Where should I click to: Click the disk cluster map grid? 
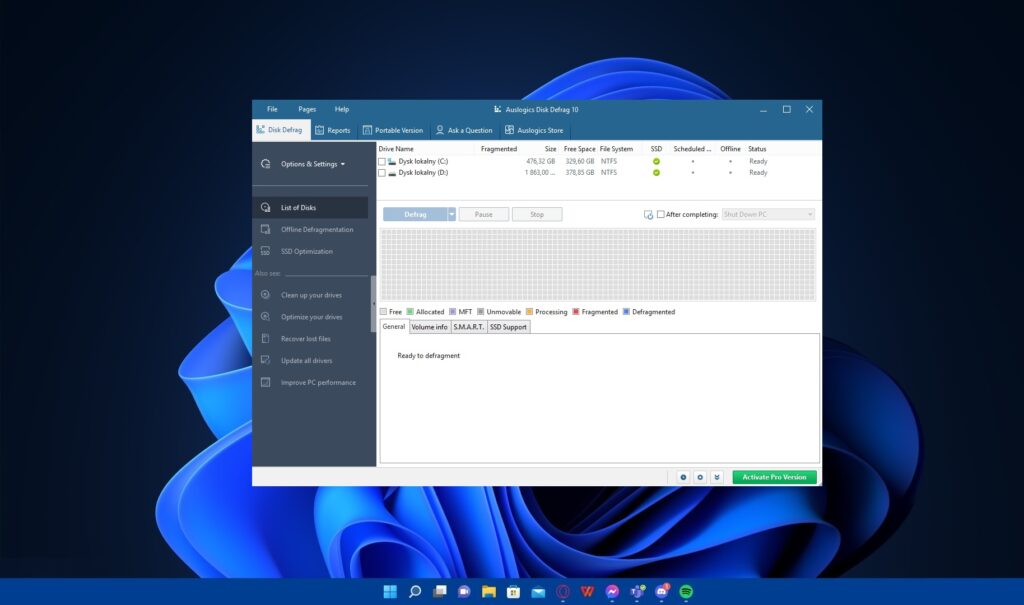(x=598, y=264)
